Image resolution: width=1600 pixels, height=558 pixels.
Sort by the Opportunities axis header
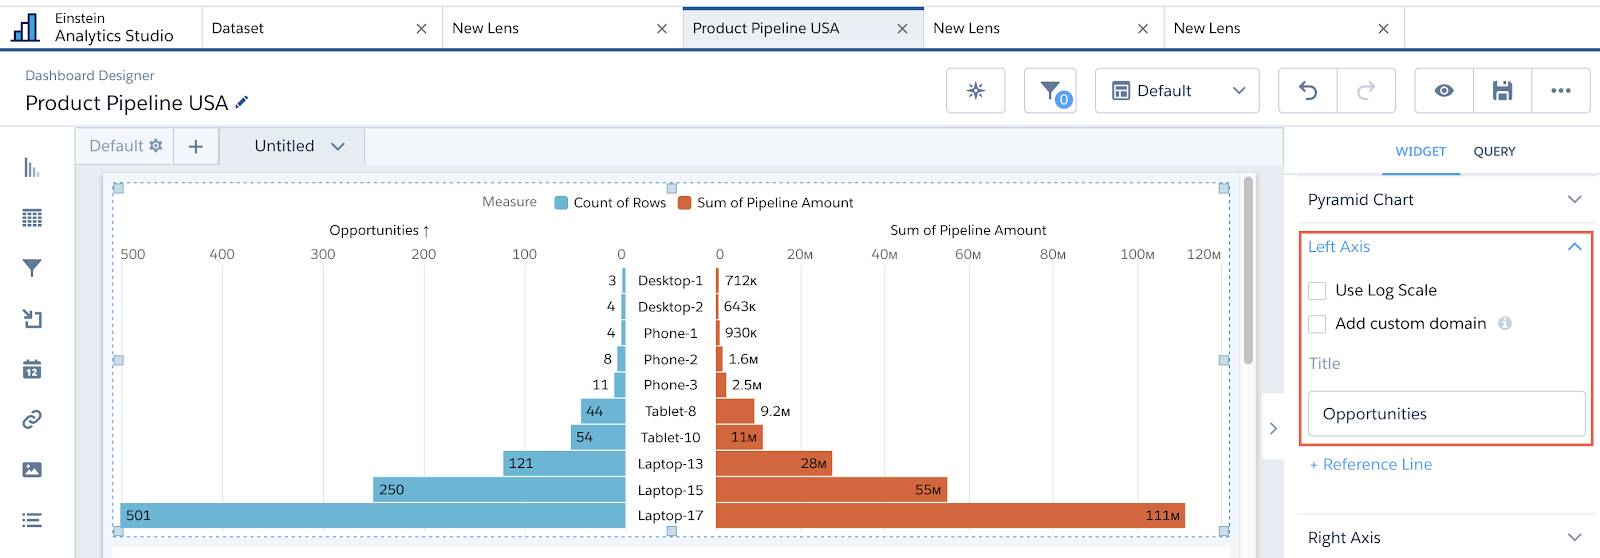tap(379, 230)
